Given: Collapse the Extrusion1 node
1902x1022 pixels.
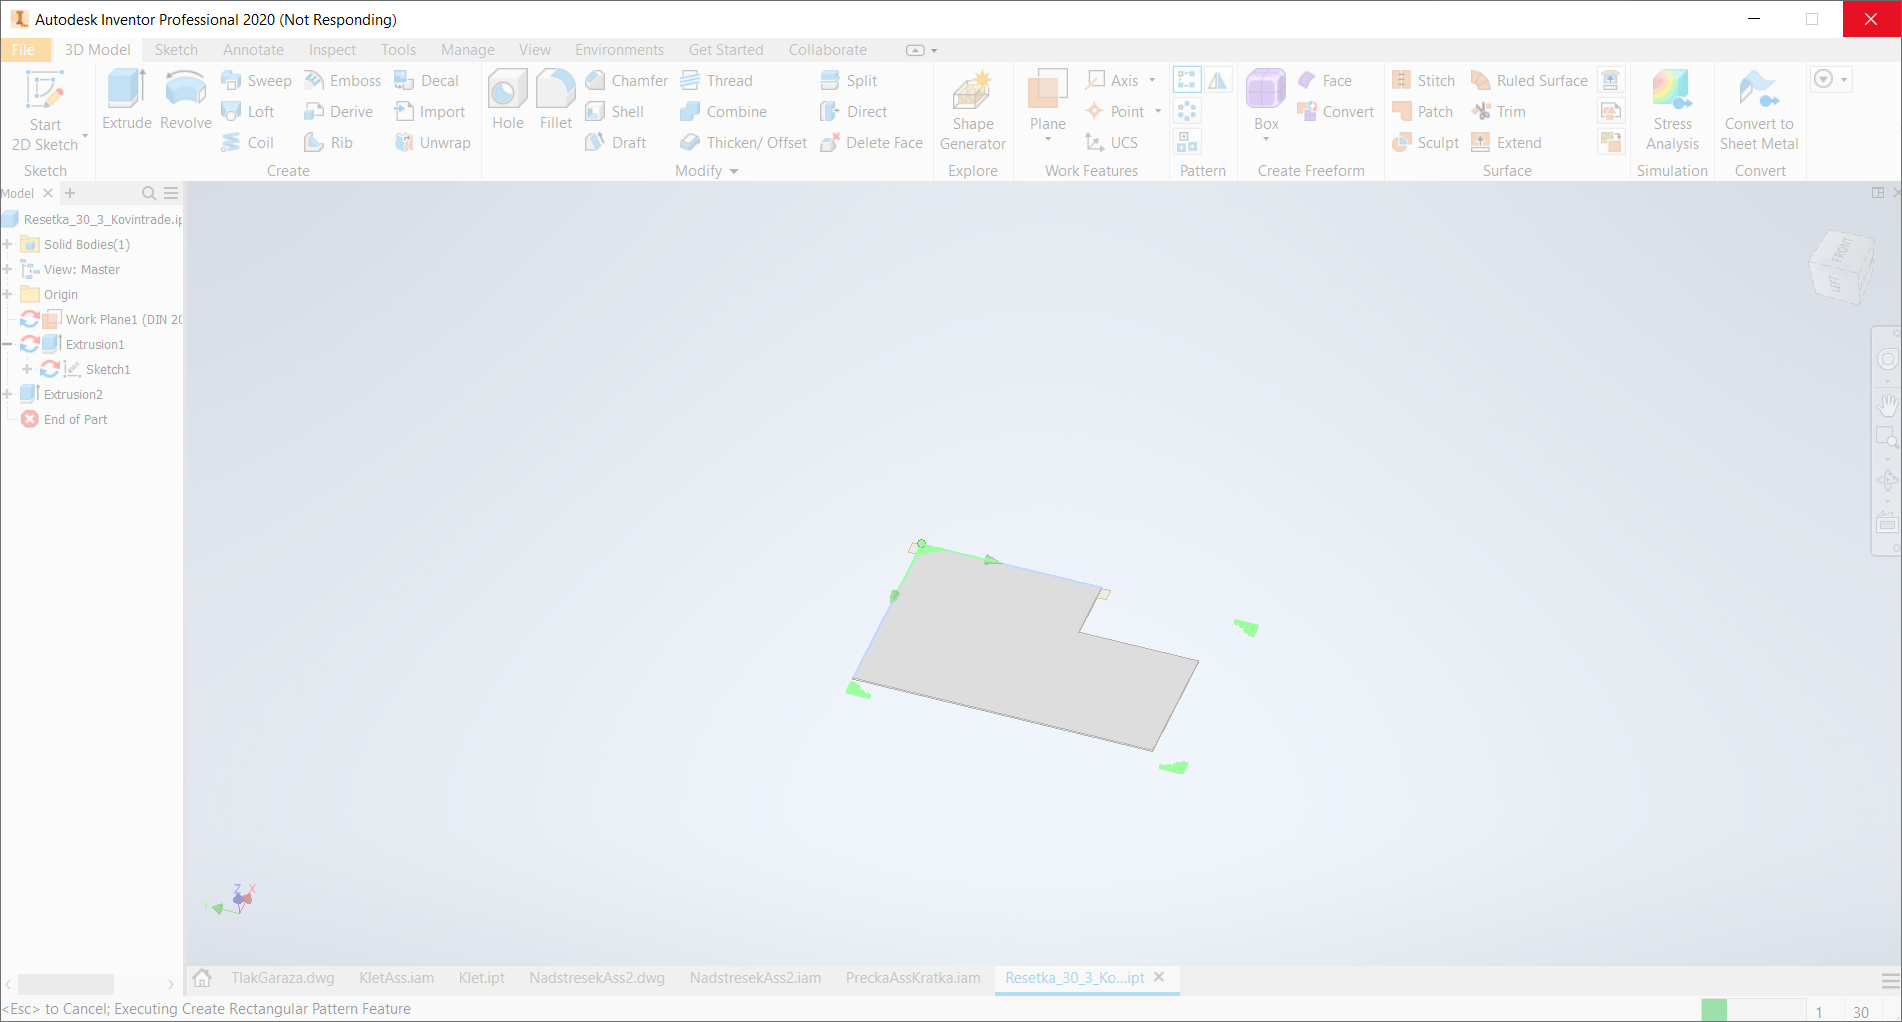Looking at the screenshot, I should (x=8, y=344).
